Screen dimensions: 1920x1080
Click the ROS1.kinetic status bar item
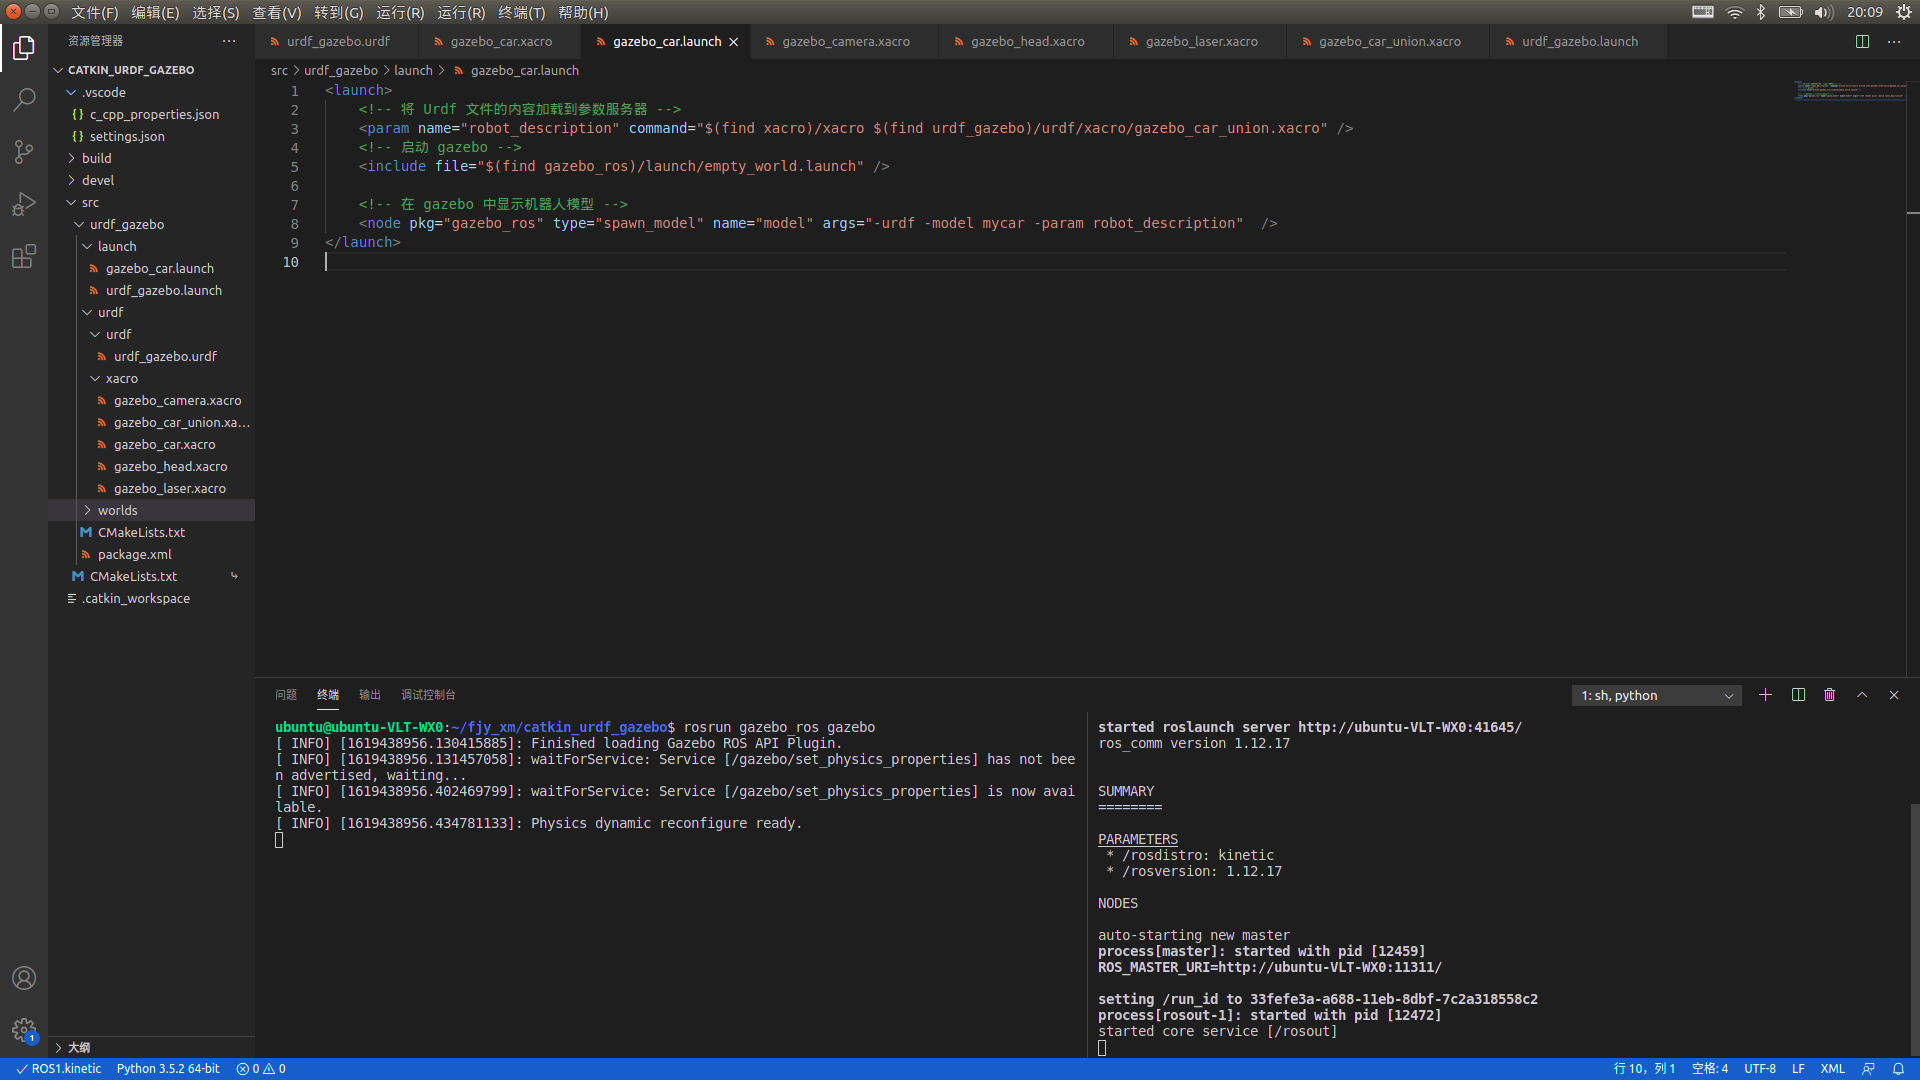(x=59, y=1069)
